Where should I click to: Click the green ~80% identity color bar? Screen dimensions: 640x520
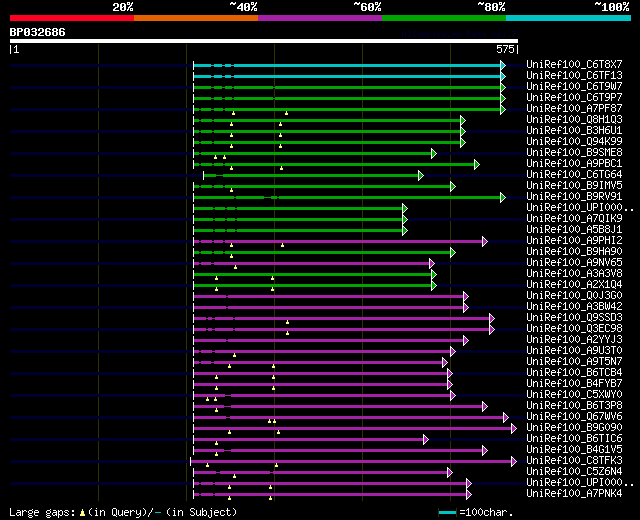pos(444,18)
